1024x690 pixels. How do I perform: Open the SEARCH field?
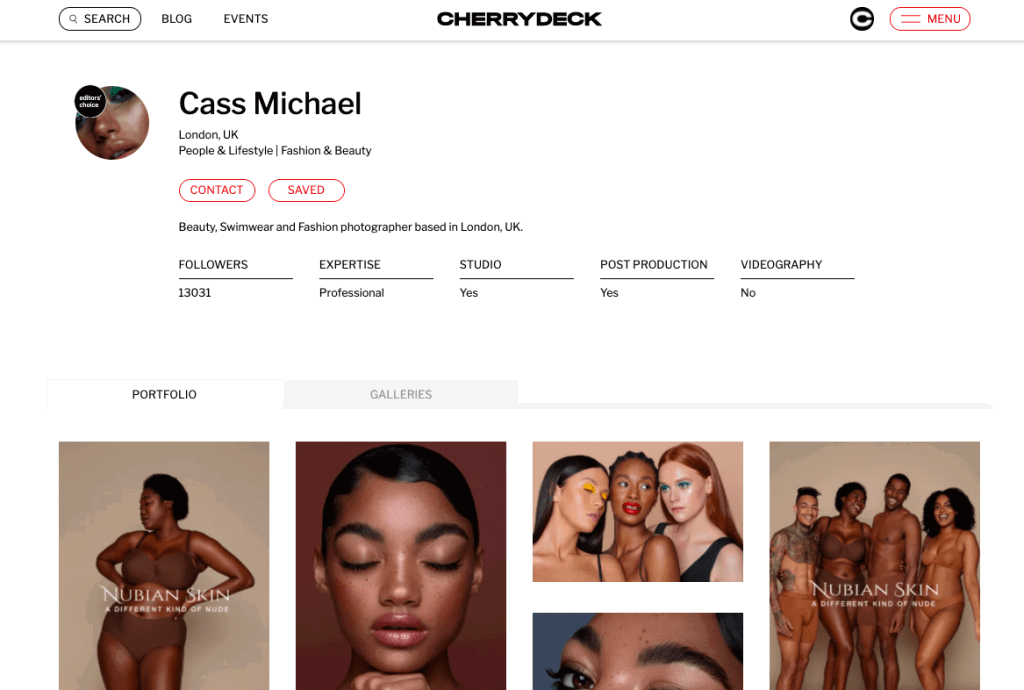[x=100, y=19]
